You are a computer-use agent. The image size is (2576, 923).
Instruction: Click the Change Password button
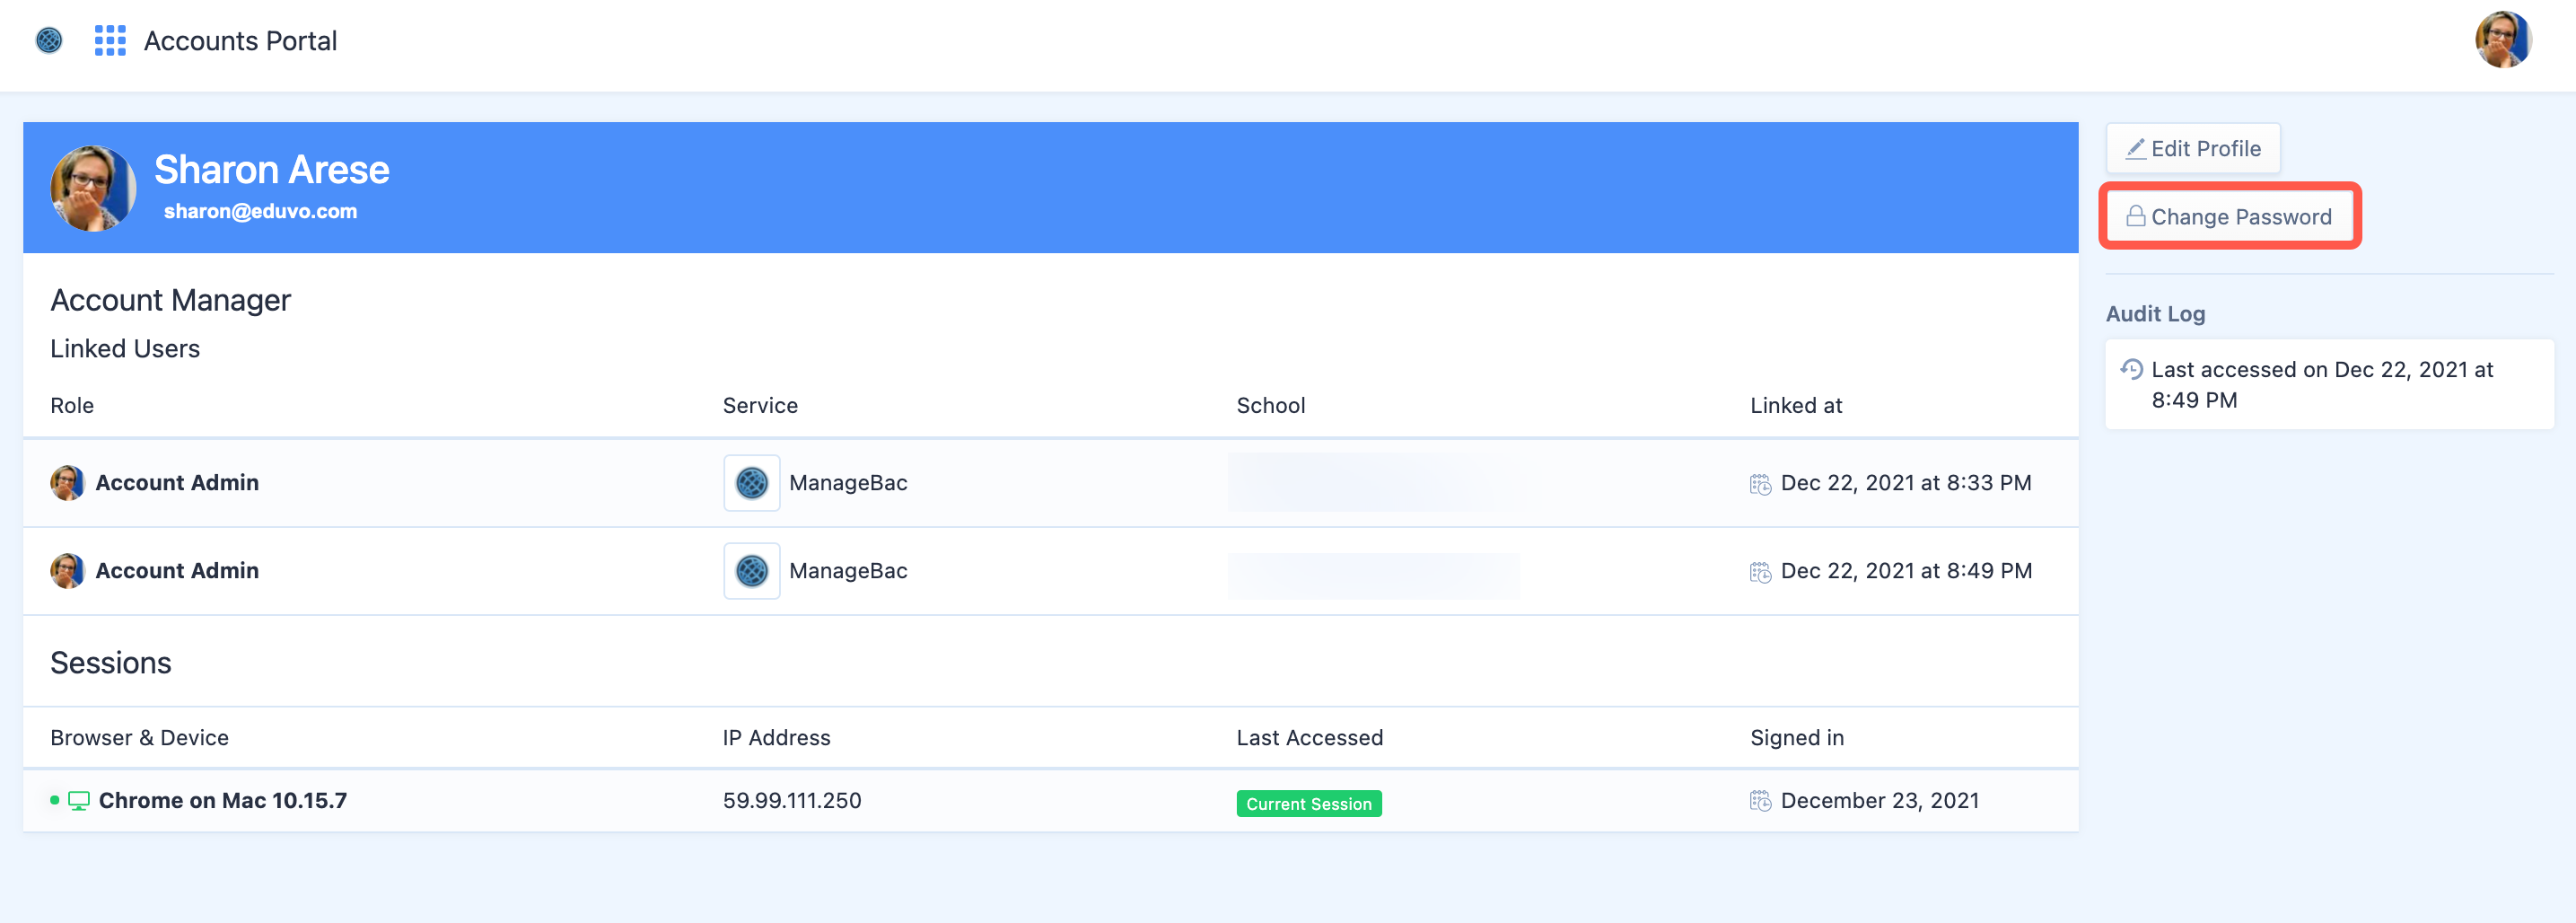click(x=2229, y=217)
